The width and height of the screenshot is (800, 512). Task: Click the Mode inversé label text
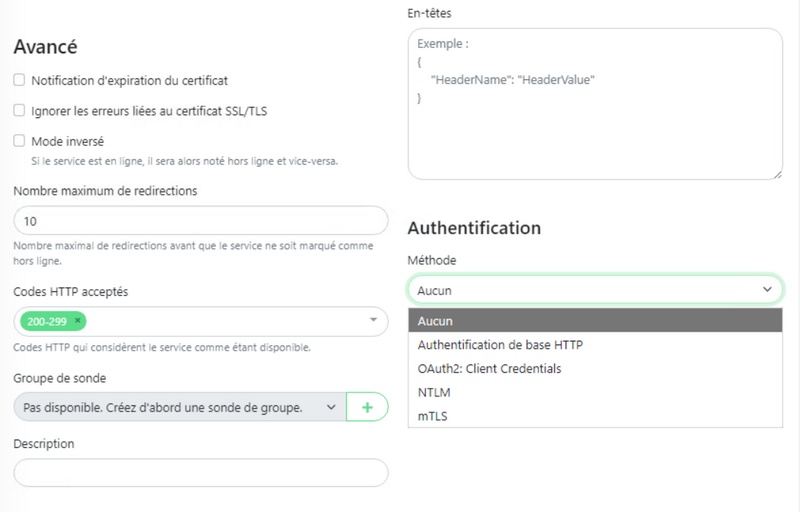click(x=68, y=142)
